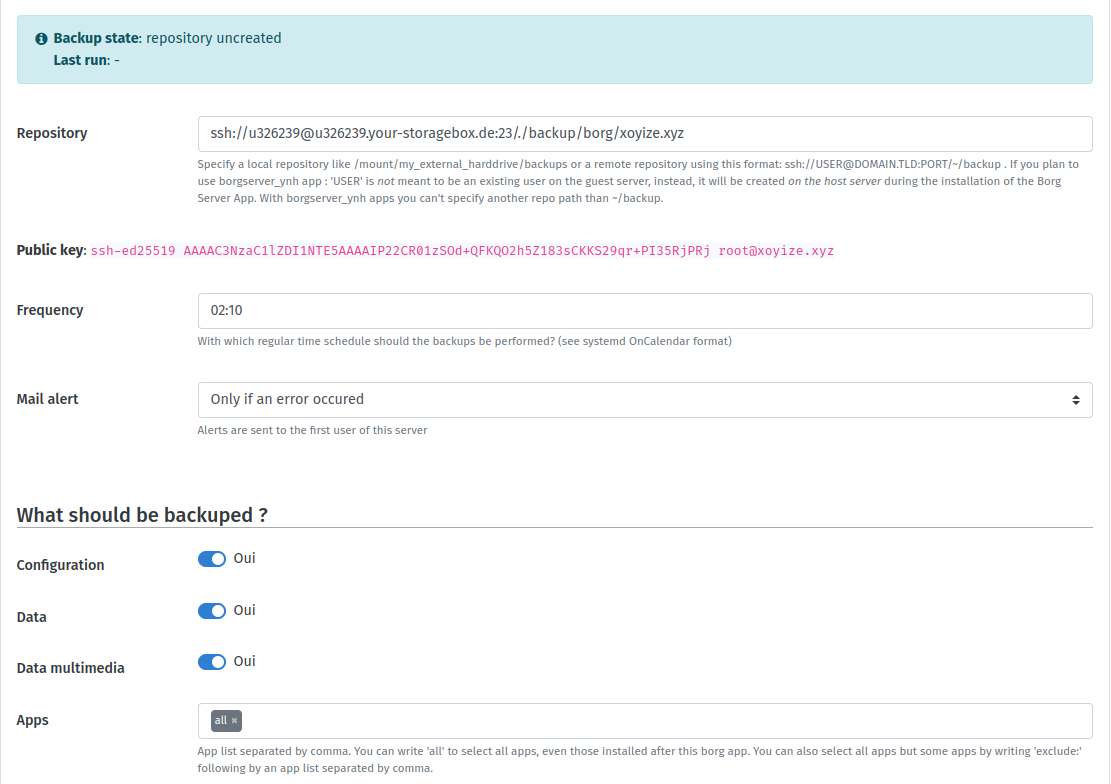Click the info icon in the Backup state banner
The width and height of the screenshot is (1111, 784).
(x=41, y=39)
